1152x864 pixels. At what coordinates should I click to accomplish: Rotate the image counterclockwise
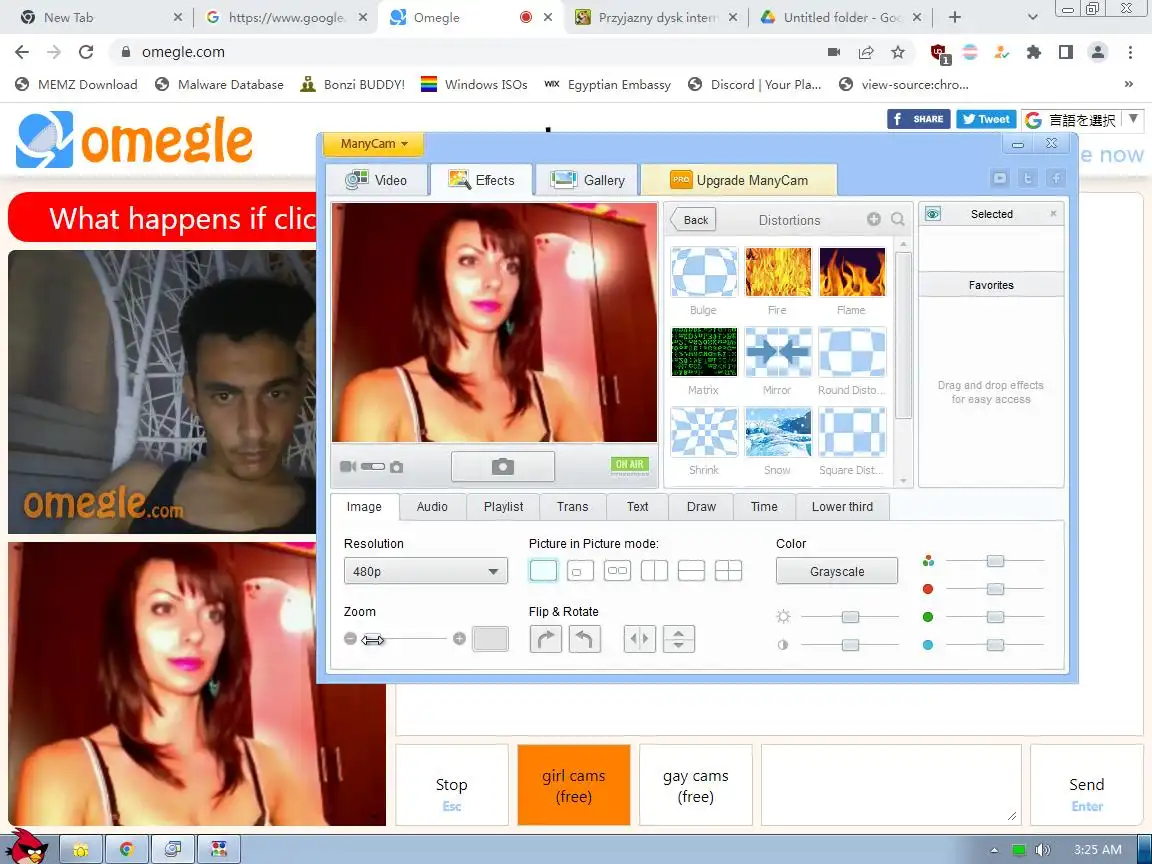[x=584, y=638]
